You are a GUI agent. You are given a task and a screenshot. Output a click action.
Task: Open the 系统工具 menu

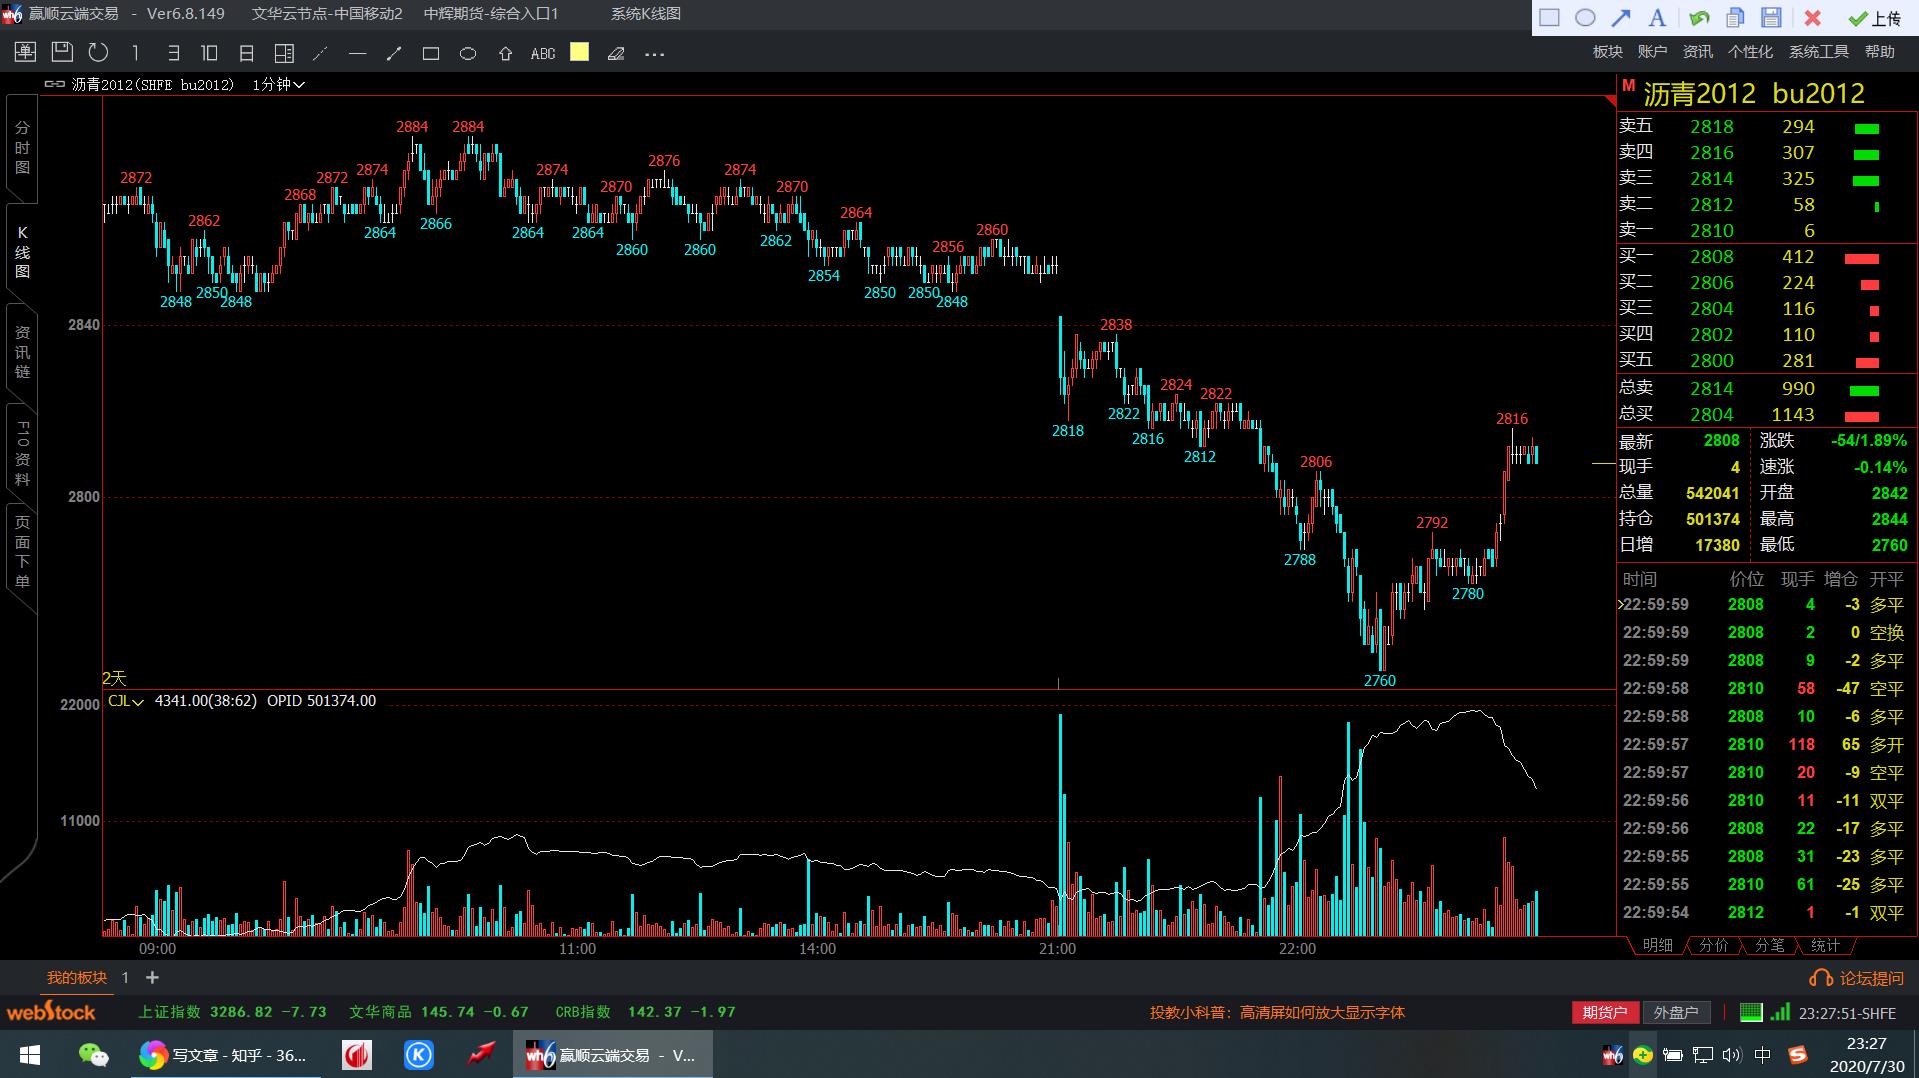click(1818, 51)
